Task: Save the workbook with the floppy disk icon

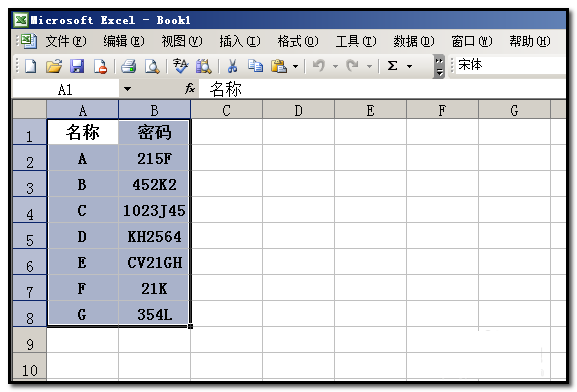Action: [77, 66]
